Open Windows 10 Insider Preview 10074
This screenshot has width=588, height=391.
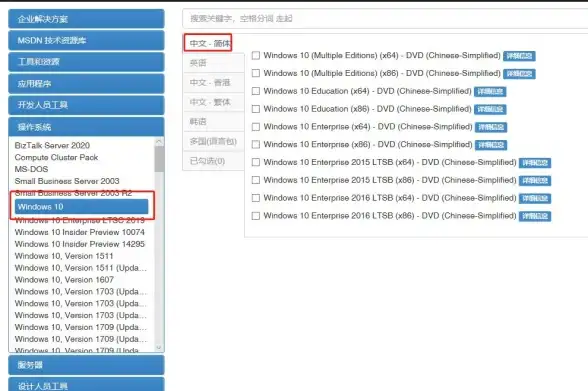point(80,232)
